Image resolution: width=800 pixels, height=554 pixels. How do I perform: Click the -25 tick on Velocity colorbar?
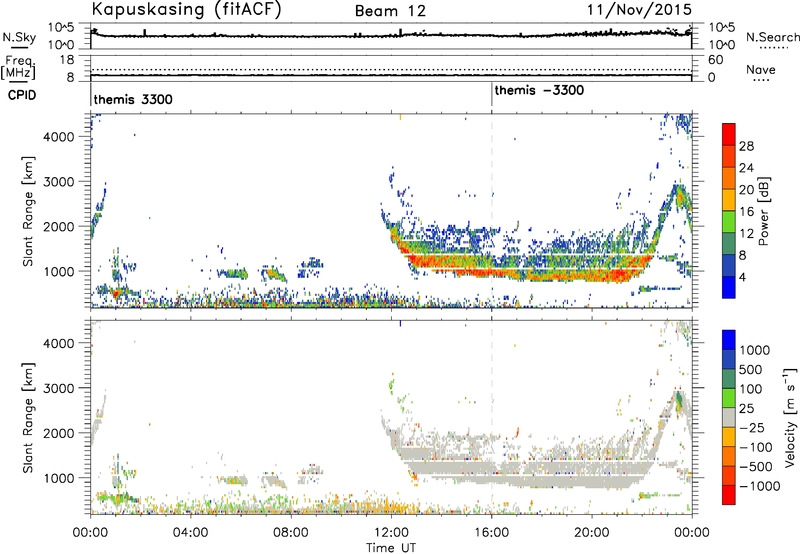coord(752,427)
